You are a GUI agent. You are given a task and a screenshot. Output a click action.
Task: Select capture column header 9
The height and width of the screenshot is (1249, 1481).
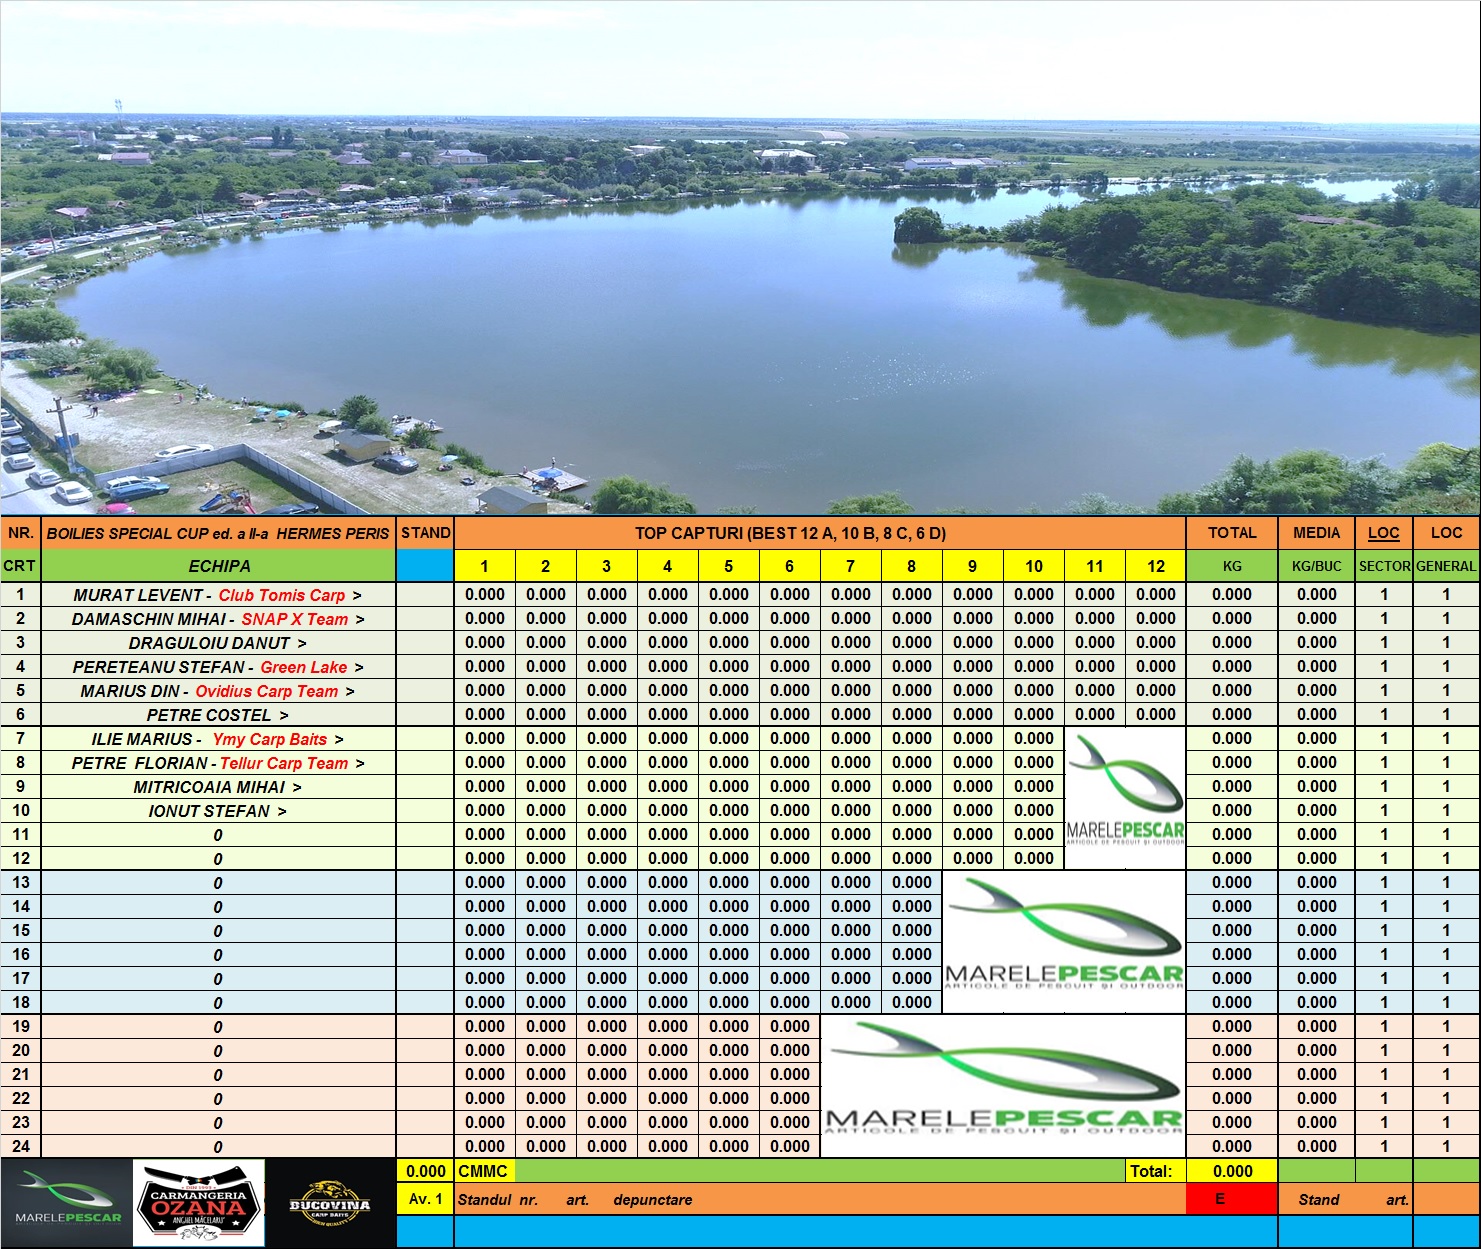(x=973, y=566)
